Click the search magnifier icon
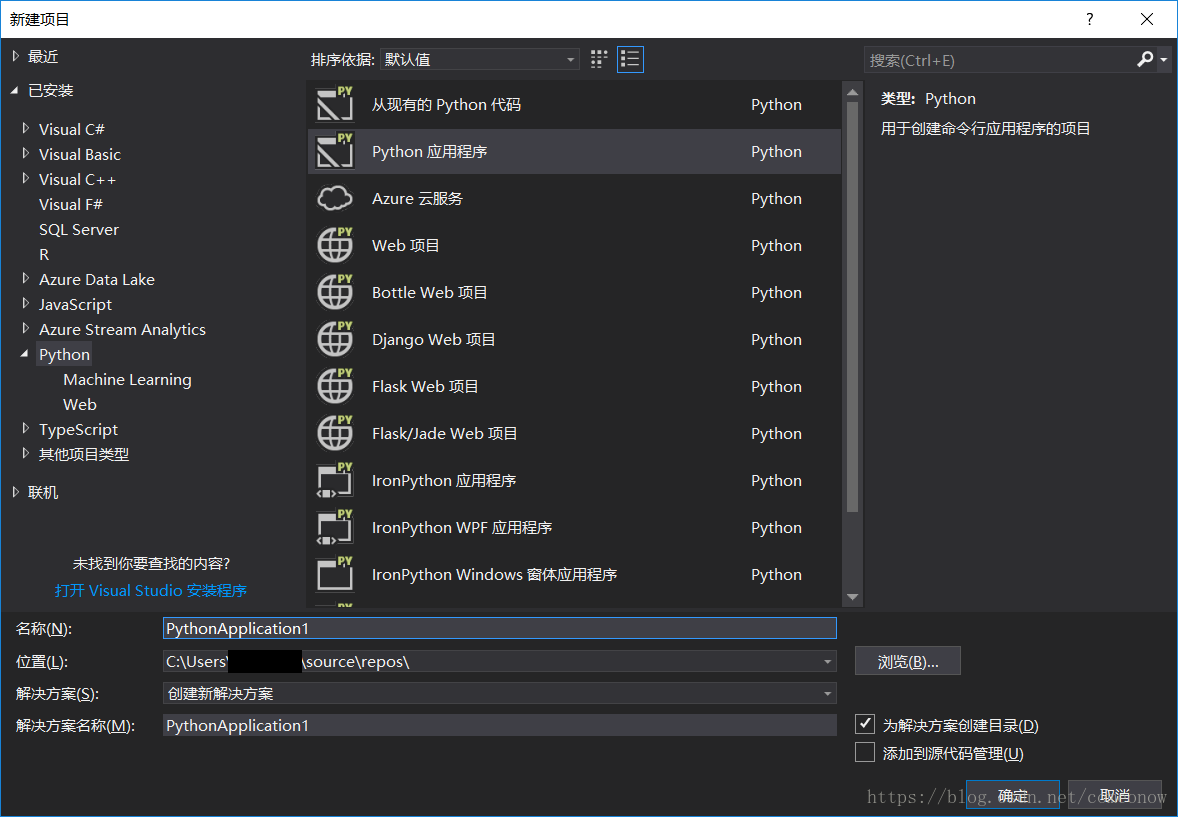This screenshot has width=1178, height=817. point(1145,59)
